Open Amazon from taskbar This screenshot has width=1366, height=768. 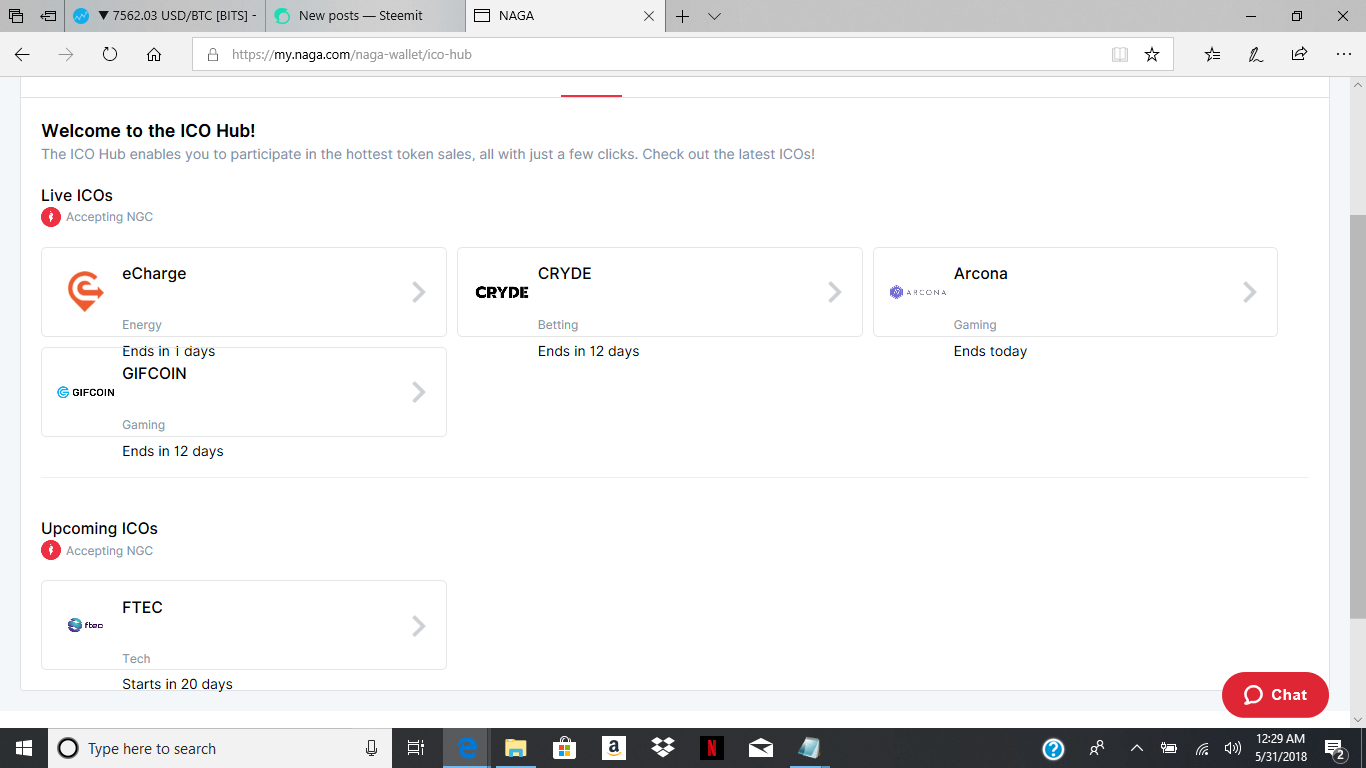[613, 748]
